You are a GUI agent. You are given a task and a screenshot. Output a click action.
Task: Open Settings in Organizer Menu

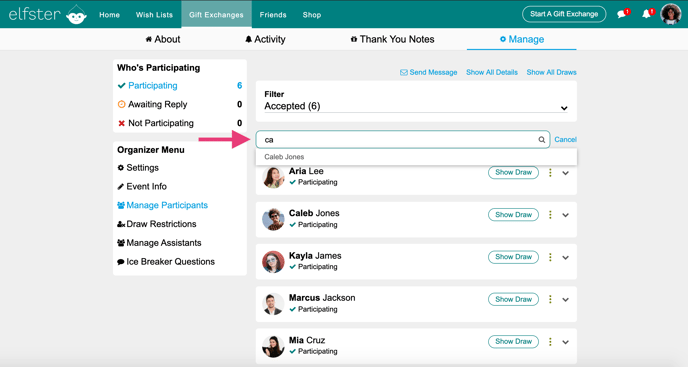click(x=138, y=168)
